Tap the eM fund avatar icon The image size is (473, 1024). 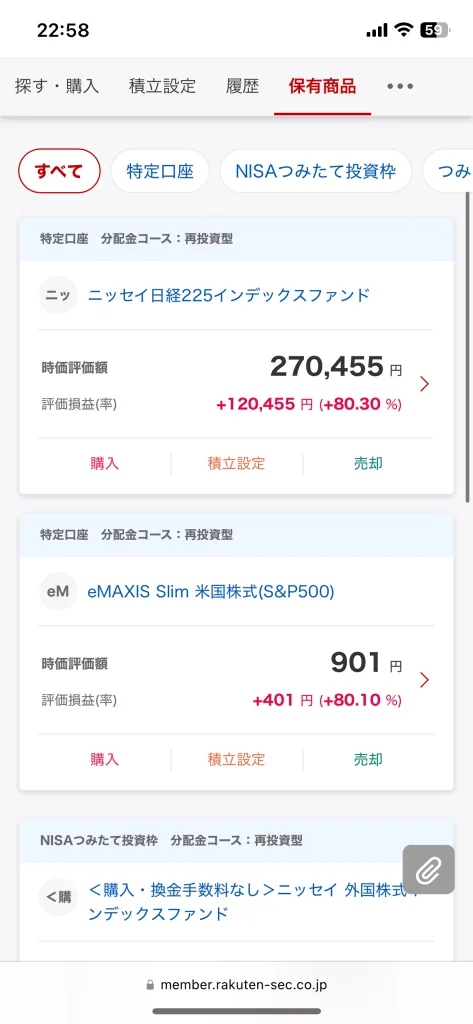tap(58, 592)
